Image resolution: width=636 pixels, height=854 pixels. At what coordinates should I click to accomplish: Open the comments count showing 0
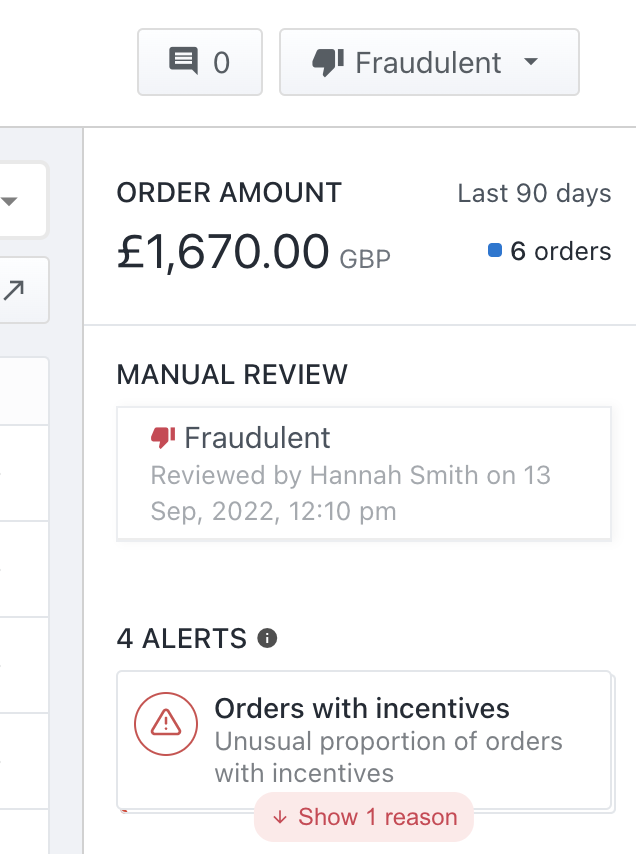click(x=221, y=63)
